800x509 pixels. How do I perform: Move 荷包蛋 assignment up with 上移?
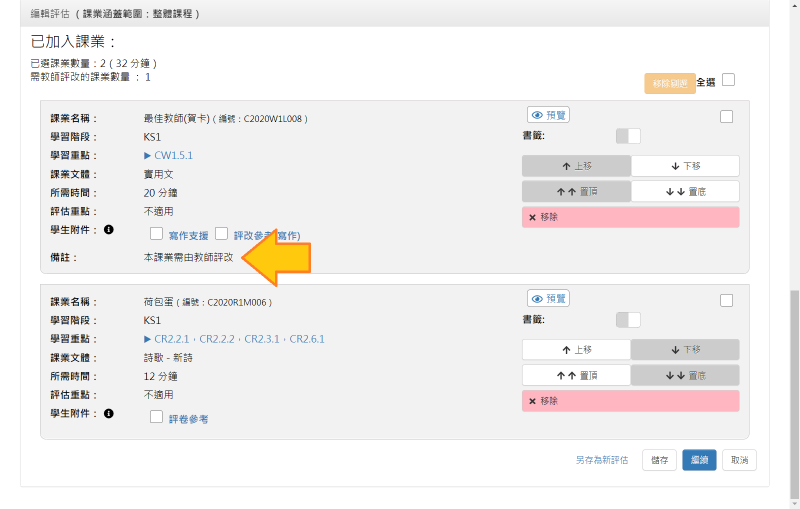point(576,349)
